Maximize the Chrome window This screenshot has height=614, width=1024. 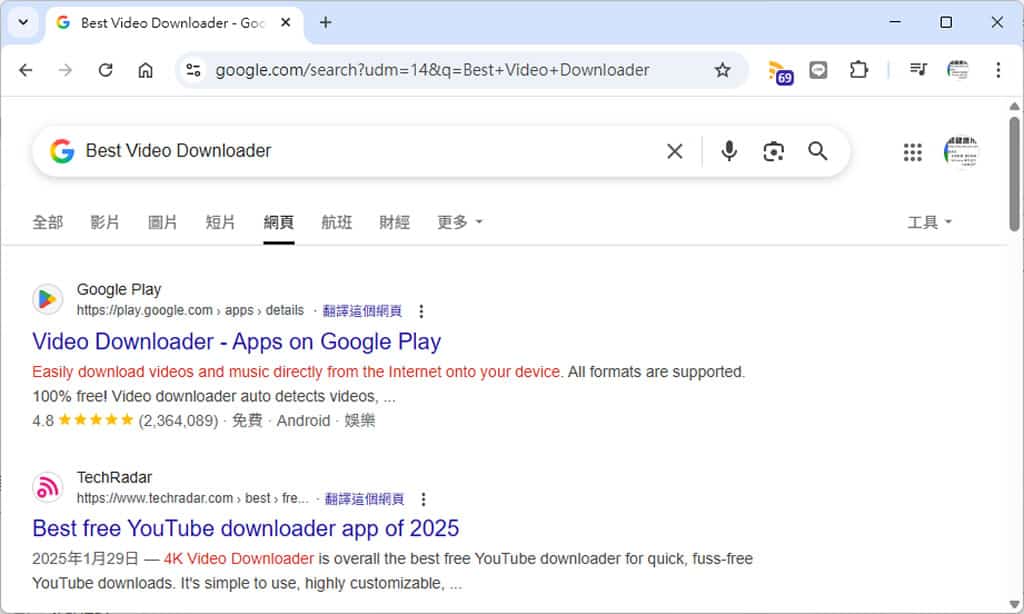[x=946, y=22]
